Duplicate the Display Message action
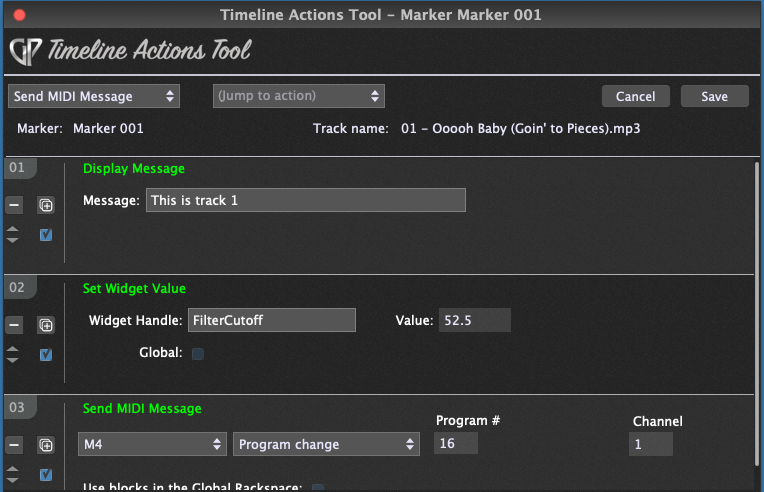 (x=46, y=205)
